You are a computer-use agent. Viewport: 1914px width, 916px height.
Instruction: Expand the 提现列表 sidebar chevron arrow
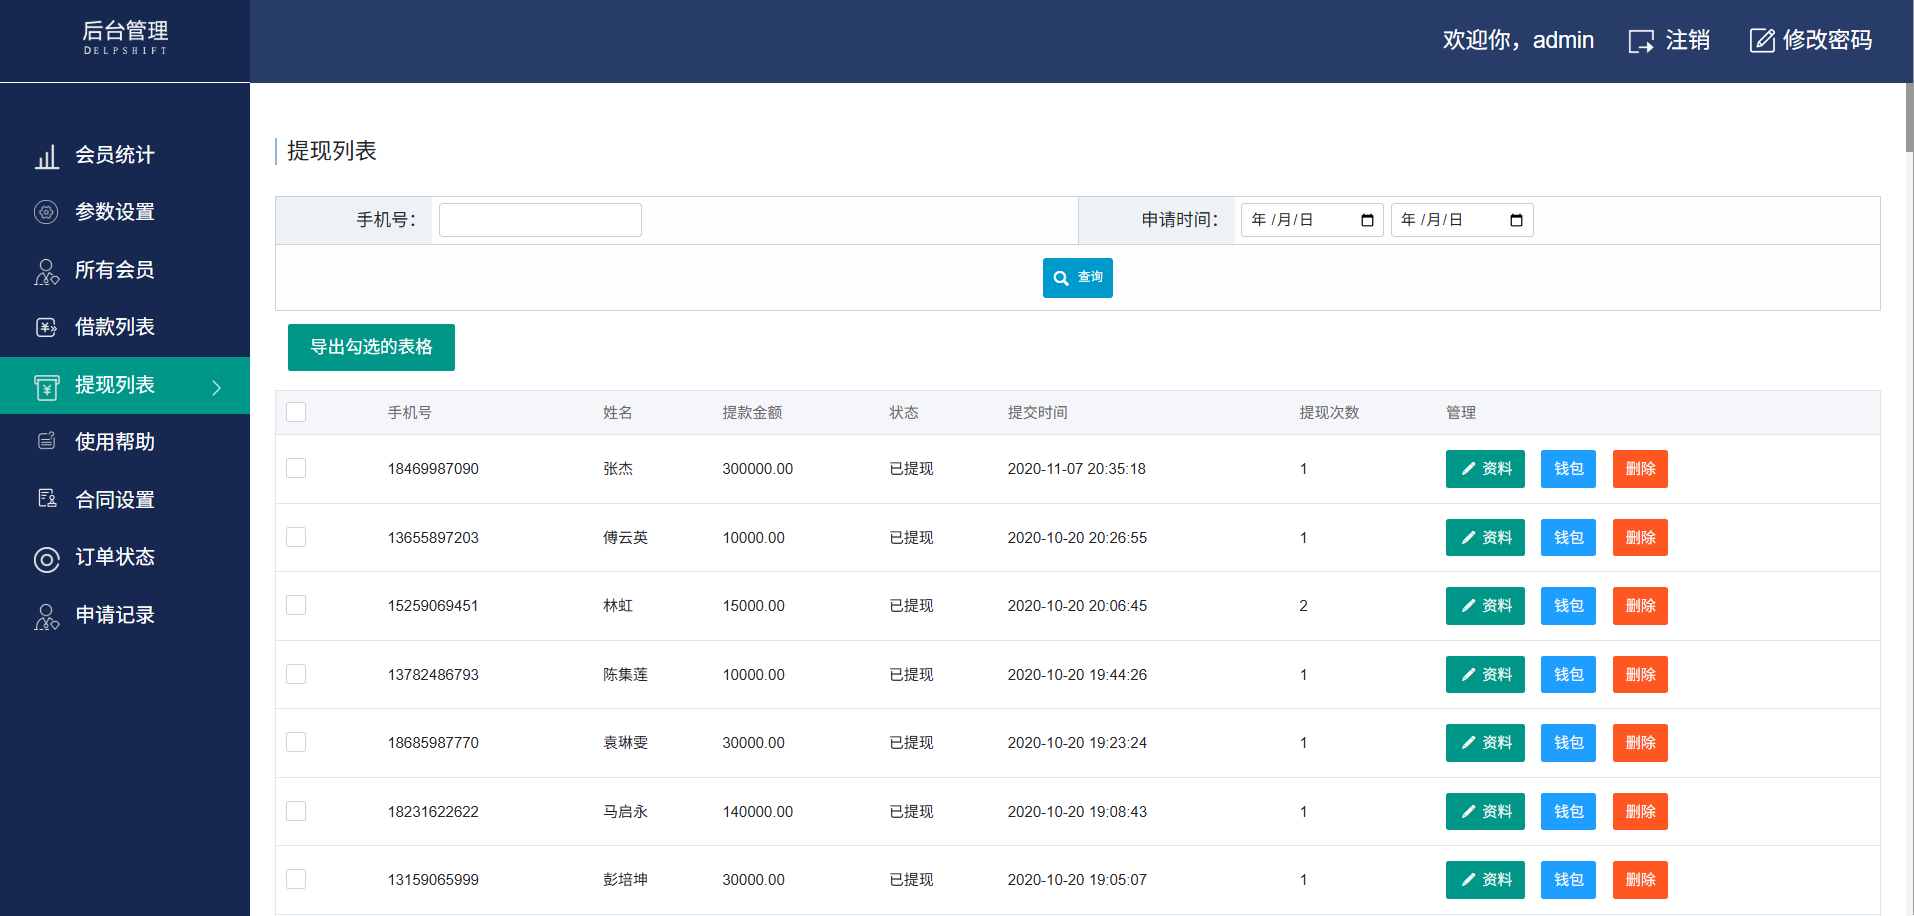(216, 387)
